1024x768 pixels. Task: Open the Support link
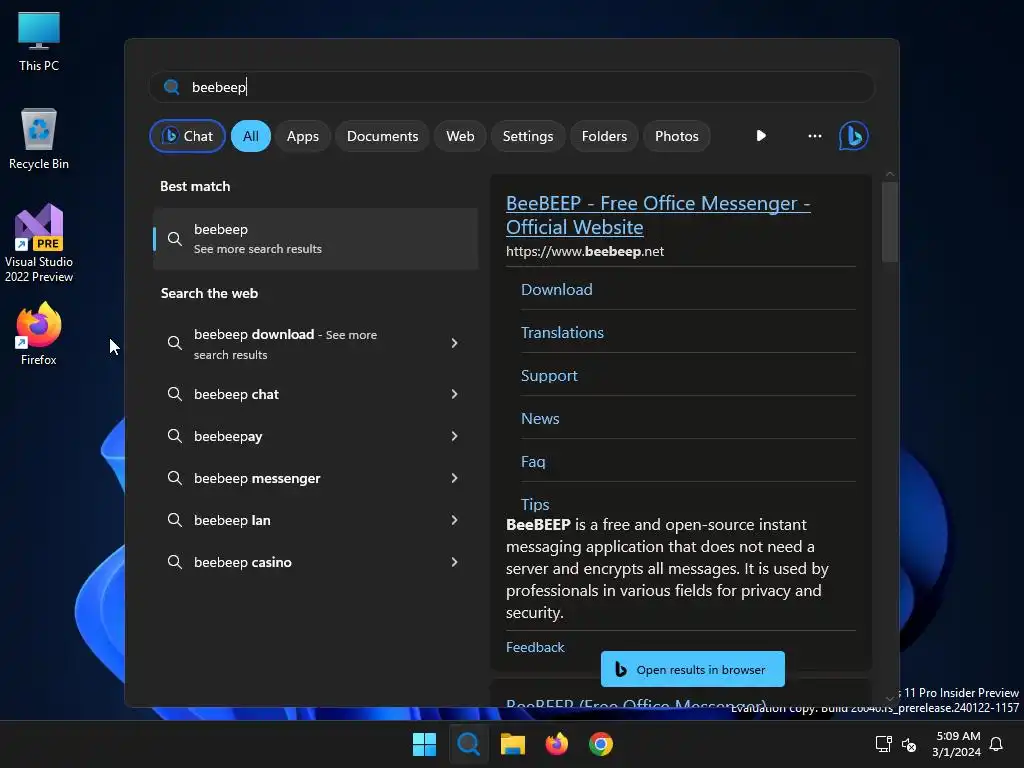[549, 376]
